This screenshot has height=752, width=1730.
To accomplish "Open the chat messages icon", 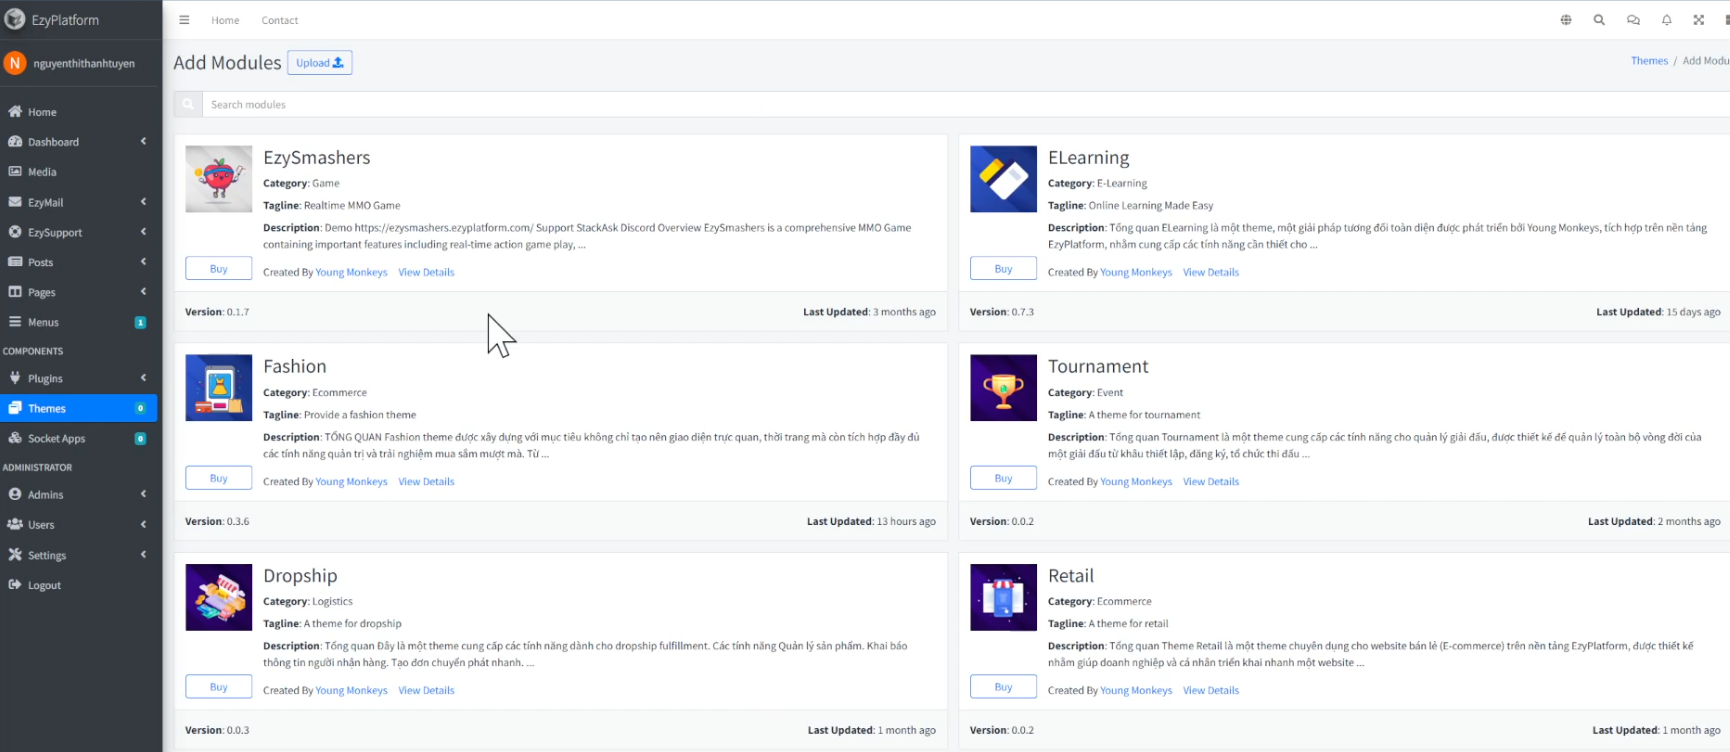I will (x=1633, y=20).
